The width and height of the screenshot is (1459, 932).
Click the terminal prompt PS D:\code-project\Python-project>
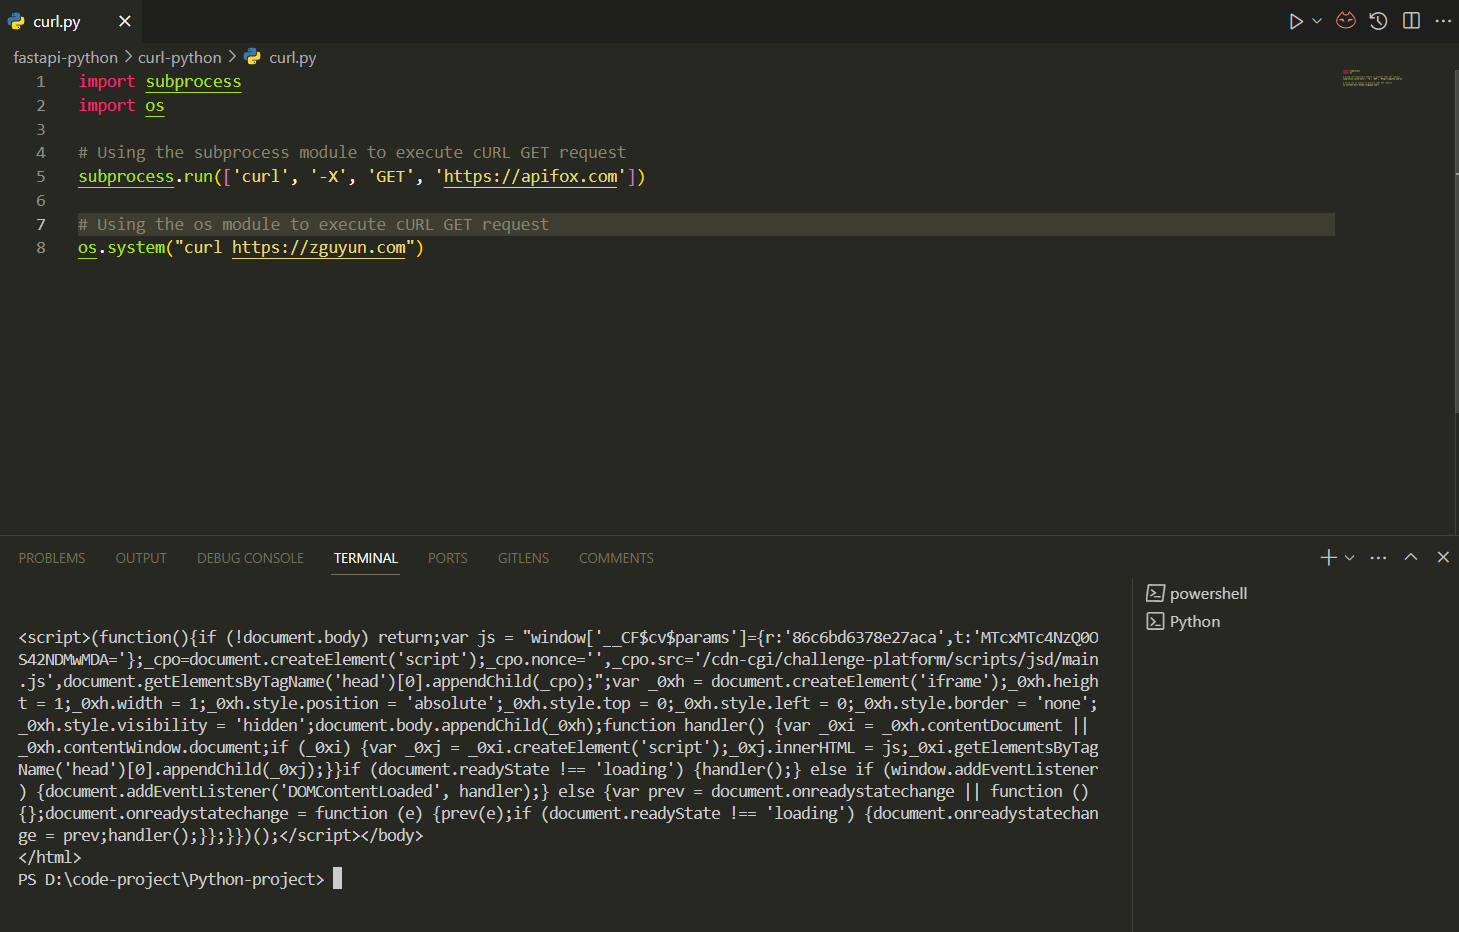tap(171, 879)
